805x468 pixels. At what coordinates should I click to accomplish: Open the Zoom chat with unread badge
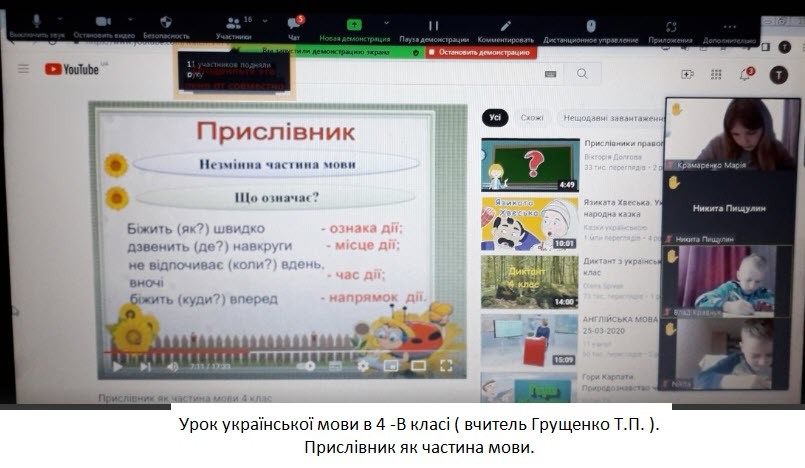(x=294, y=26)
